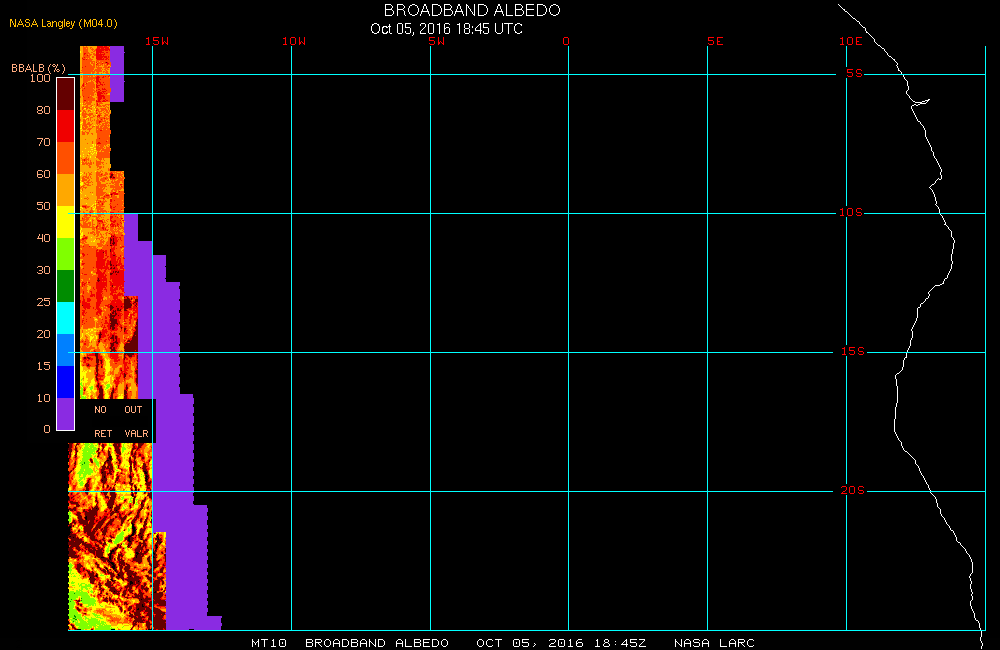Click the 15S latitude label
The image size is (1000, 650).
coord(853,351)
